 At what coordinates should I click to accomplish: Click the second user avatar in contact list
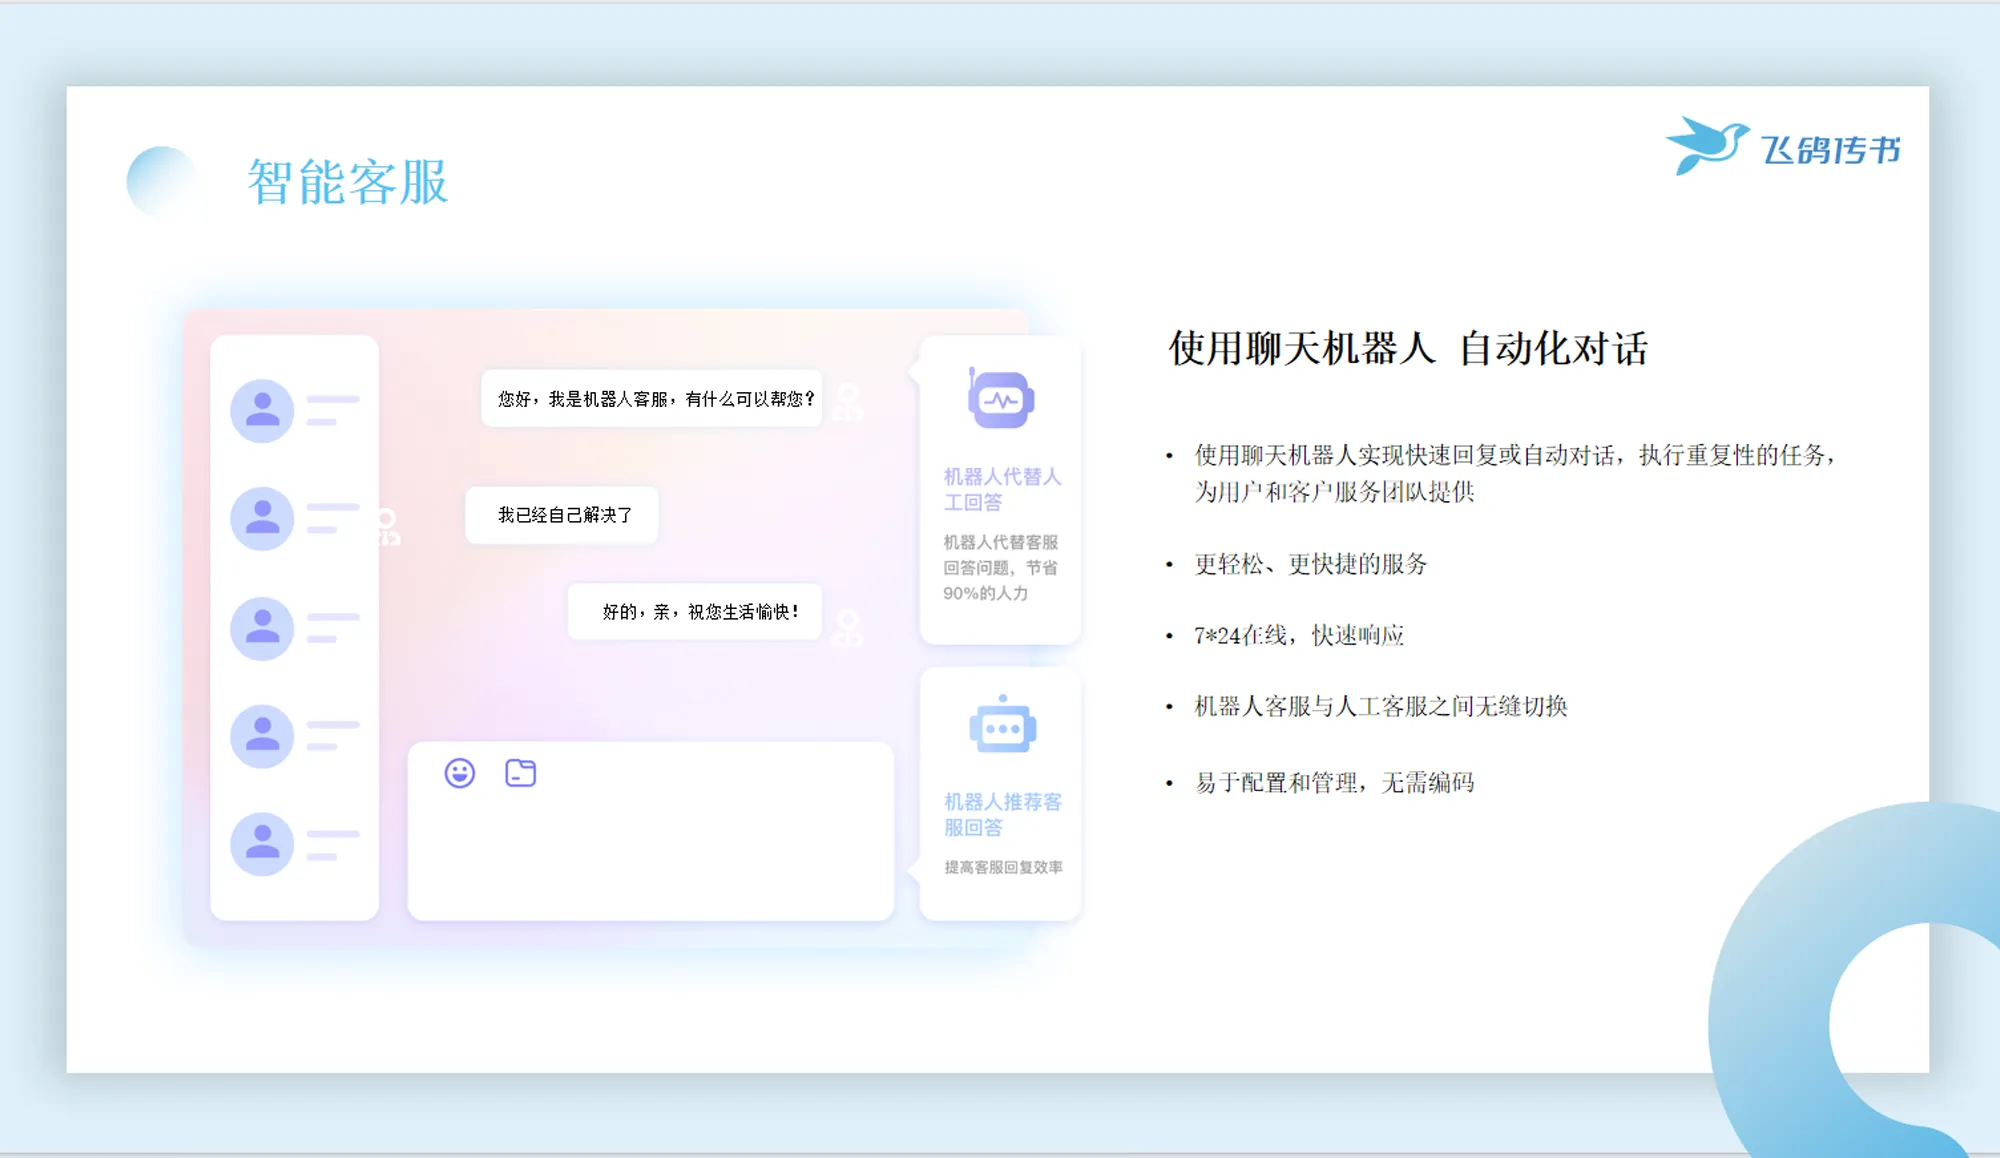(262, 518)
